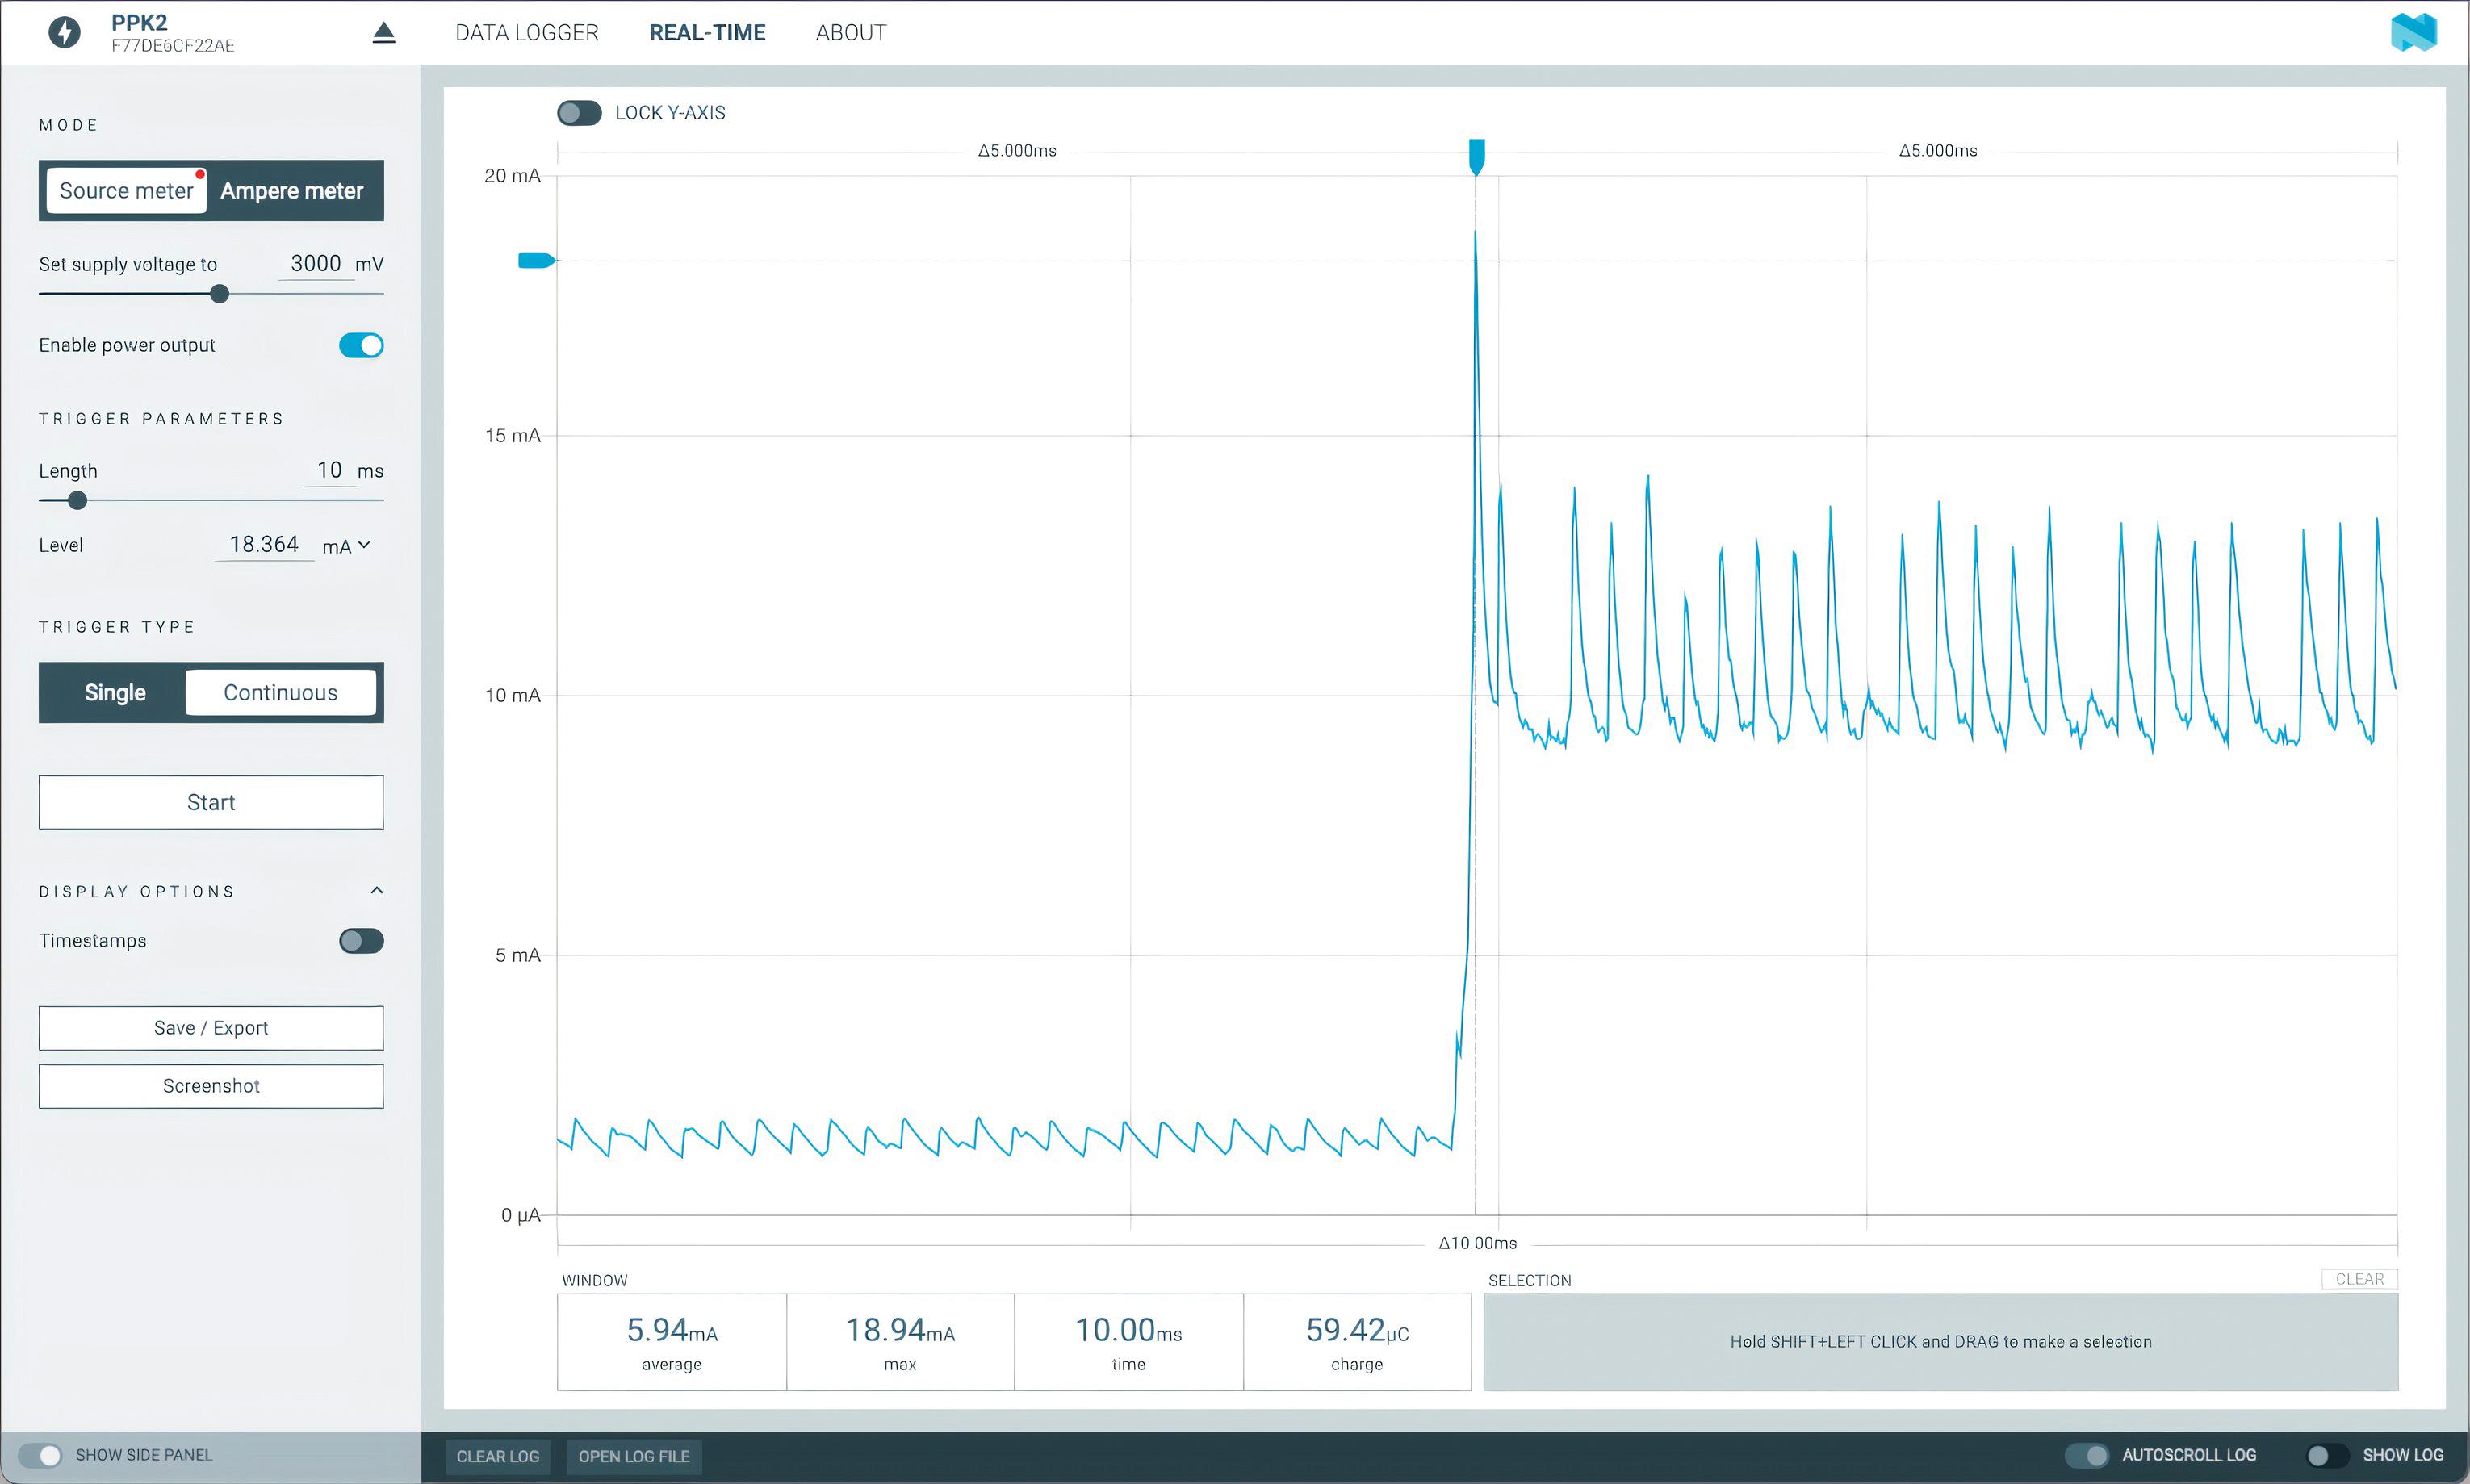Open the About tab
The width and height of the screenshot is (2470, 1484).
click(850, 33)
